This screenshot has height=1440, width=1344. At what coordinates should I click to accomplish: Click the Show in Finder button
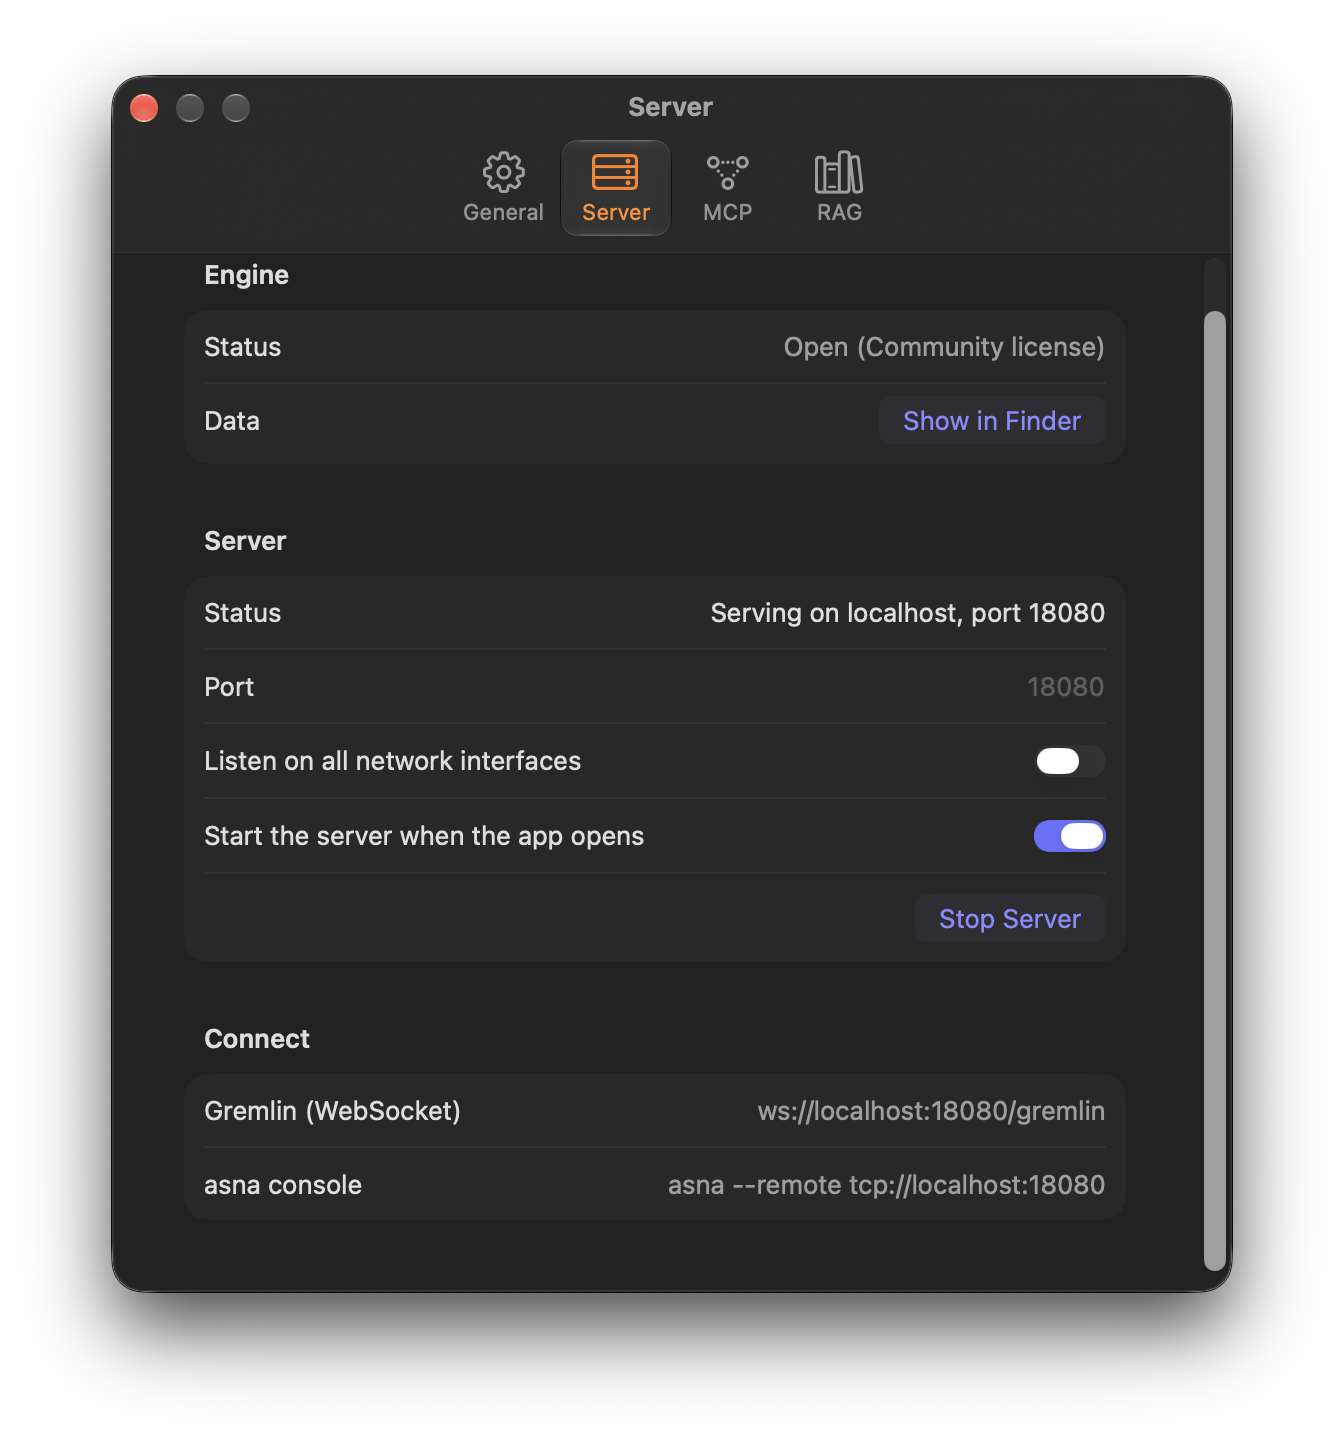pyautogui.click(x=992, y=421)
